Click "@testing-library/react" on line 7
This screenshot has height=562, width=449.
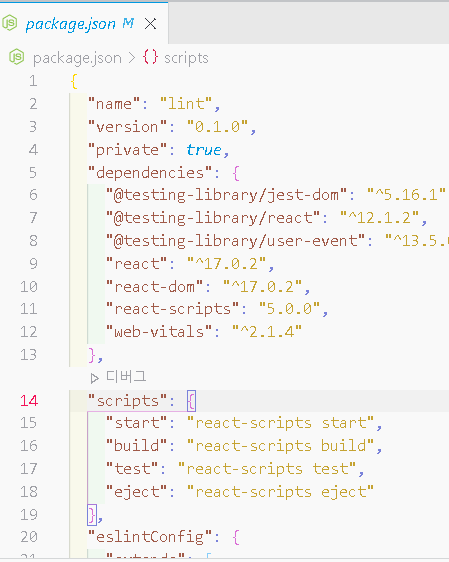213,218
